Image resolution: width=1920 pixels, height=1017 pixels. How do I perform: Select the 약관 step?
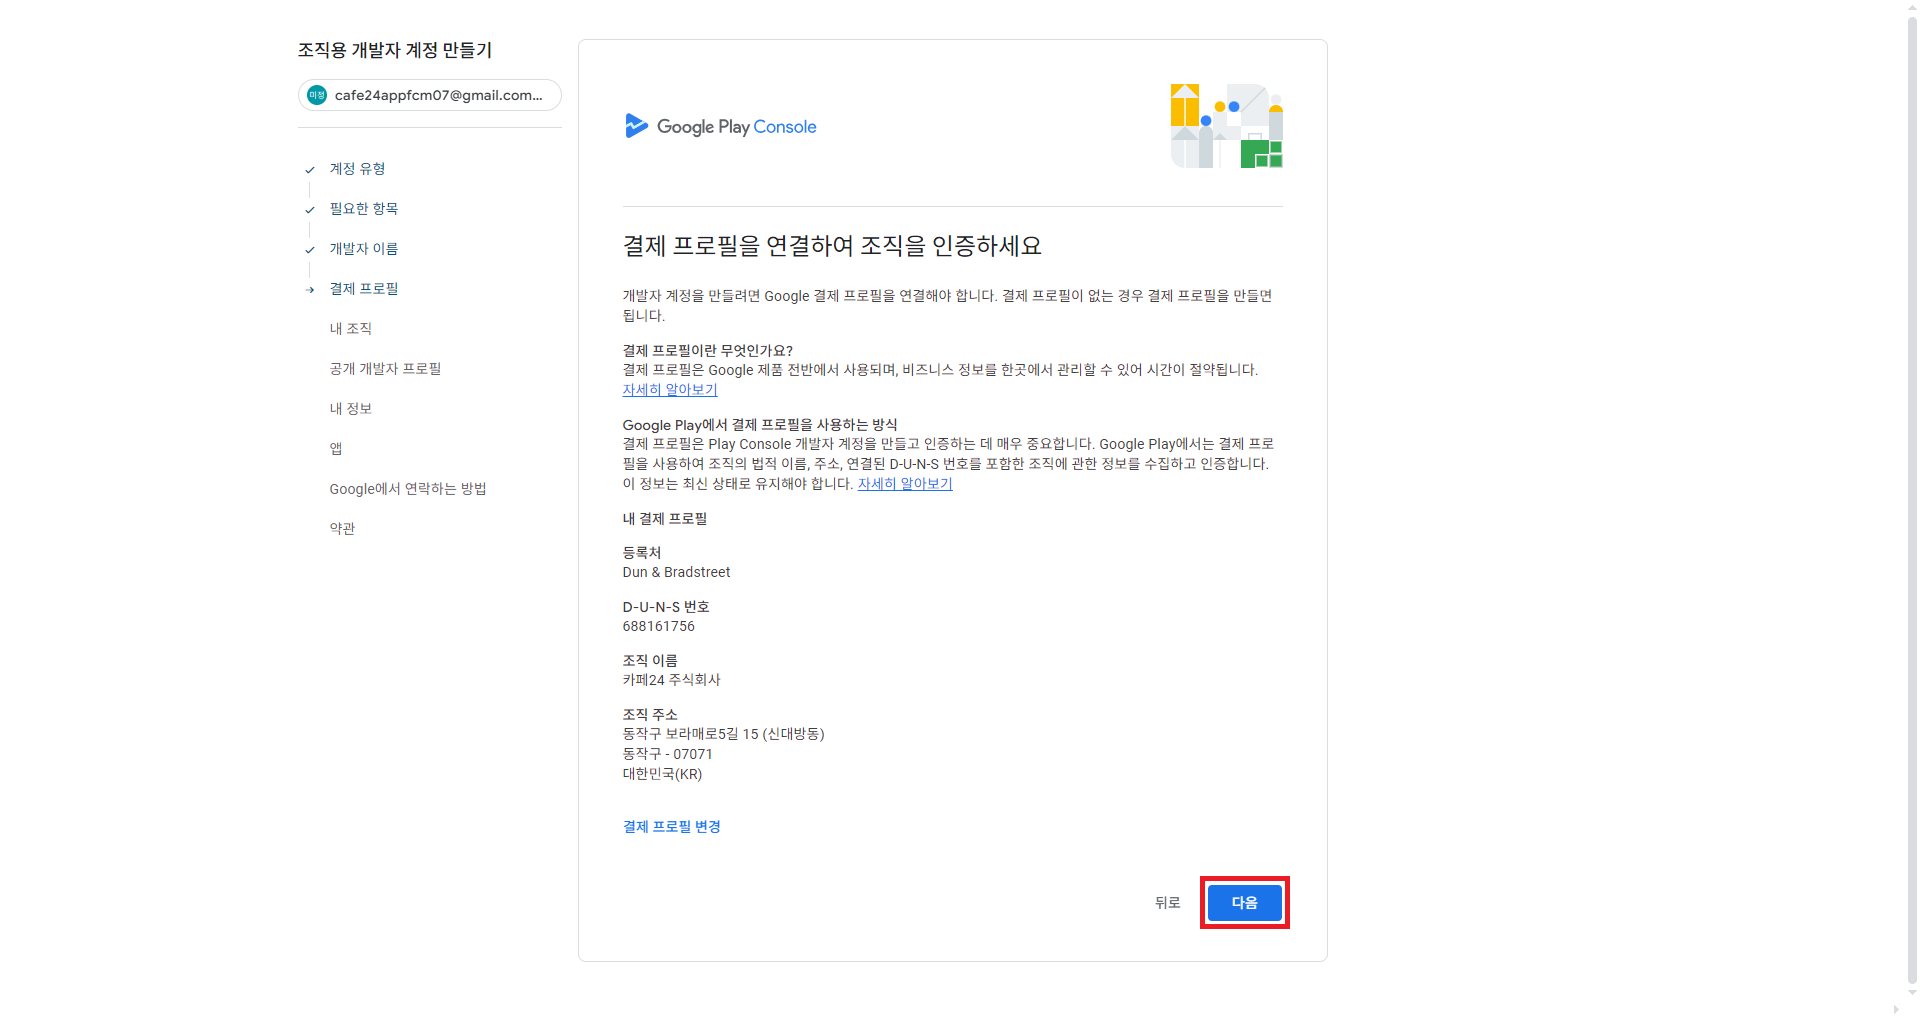[x=342, y=528]
